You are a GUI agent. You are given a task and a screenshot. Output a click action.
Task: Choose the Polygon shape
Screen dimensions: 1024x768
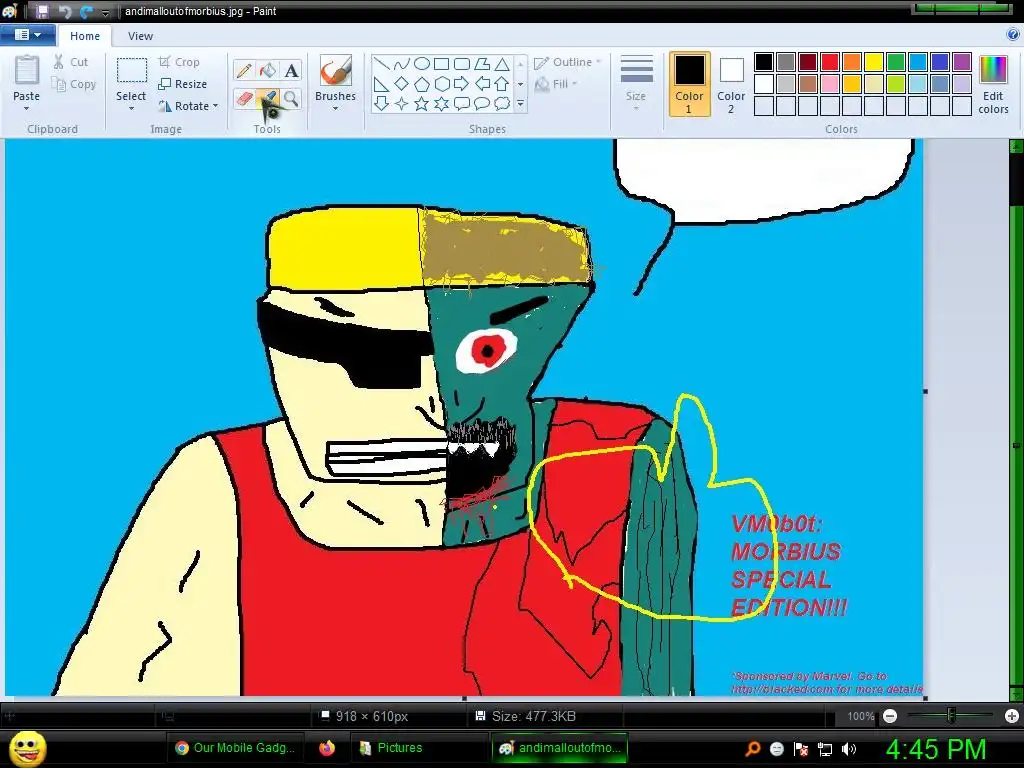[482, 64]
